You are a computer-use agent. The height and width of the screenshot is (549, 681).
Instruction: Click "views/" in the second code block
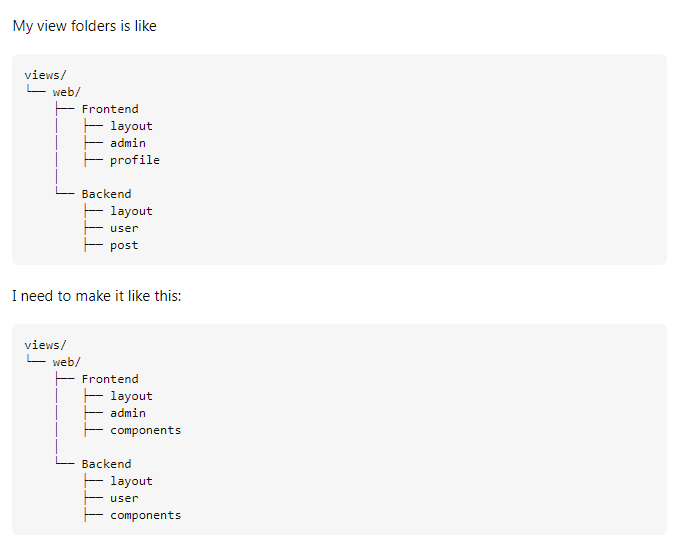[x=45, y=345]
